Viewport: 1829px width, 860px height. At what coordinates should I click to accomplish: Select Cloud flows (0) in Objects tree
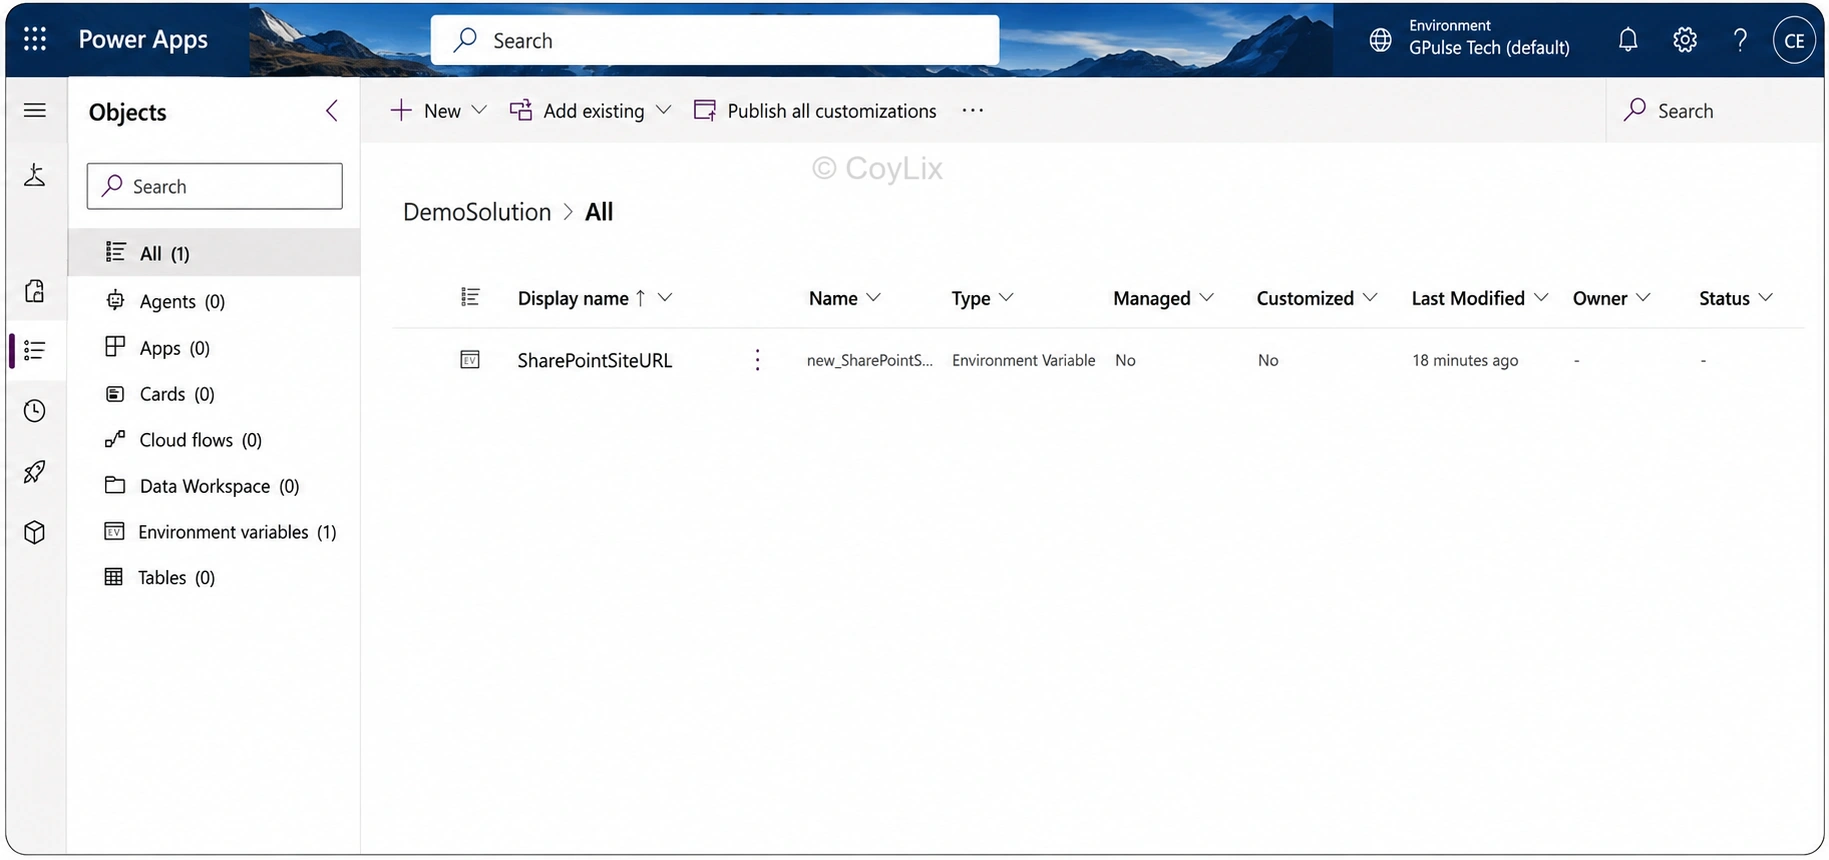(x=214, y=440)
